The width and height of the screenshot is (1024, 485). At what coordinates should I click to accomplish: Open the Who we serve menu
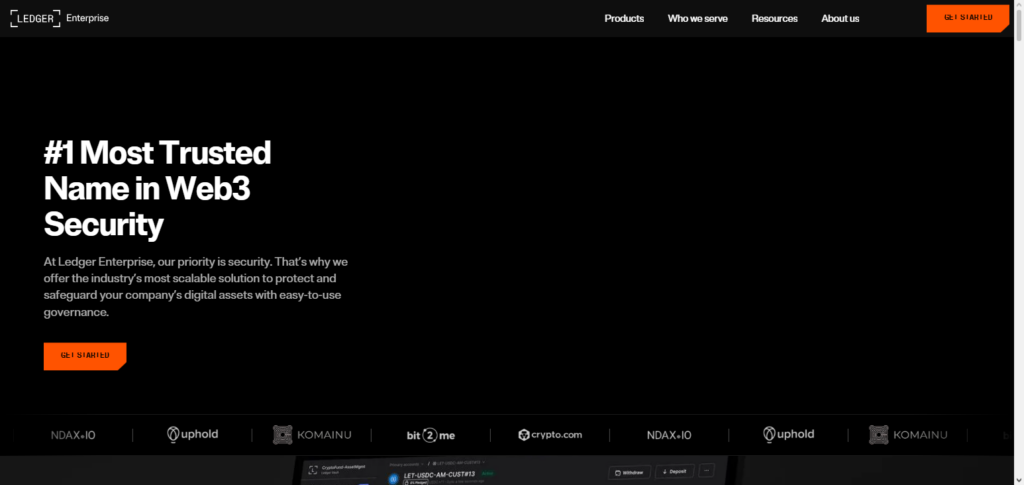click(x=697, y=18)
